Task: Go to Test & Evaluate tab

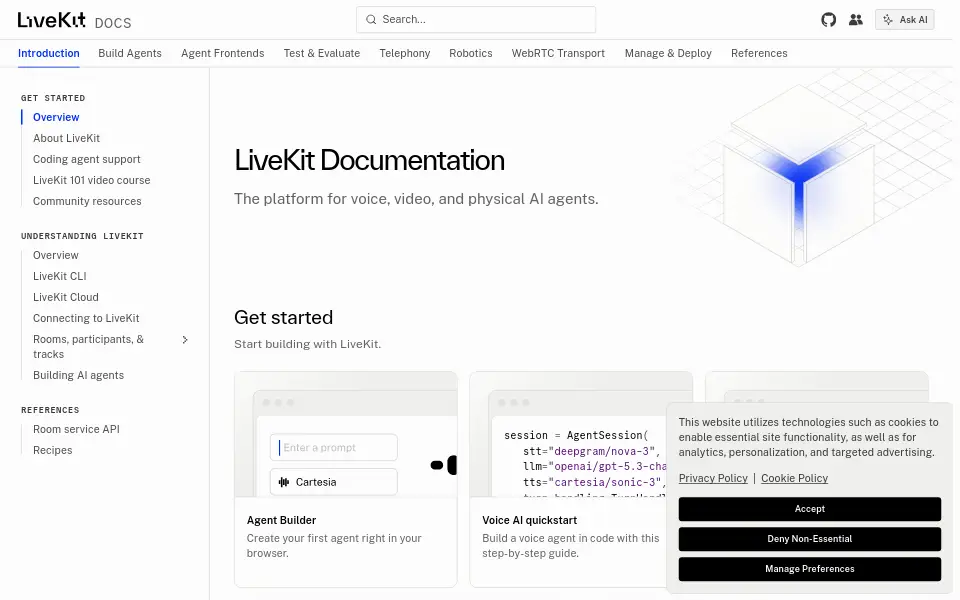Action: click(x=321, y=53)
